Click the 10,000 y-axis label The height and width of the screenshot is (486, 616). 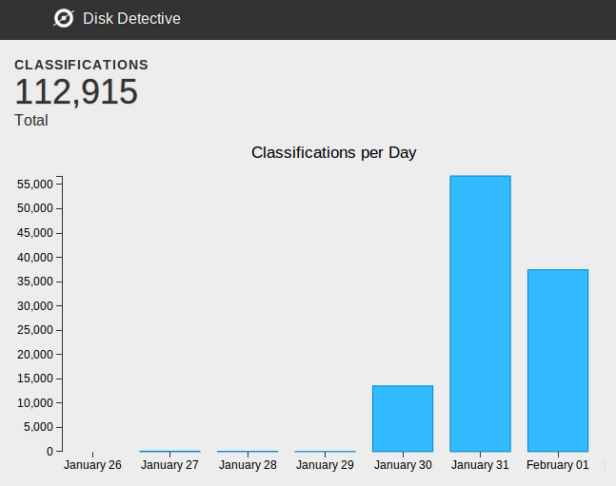coord(35,403)
